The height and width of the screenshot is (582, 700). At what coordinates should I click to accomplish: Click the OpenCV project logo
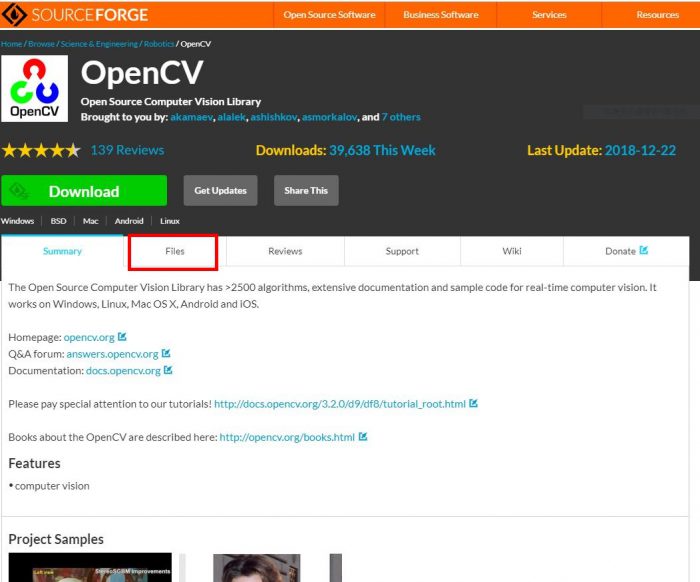tap(35, 88)
